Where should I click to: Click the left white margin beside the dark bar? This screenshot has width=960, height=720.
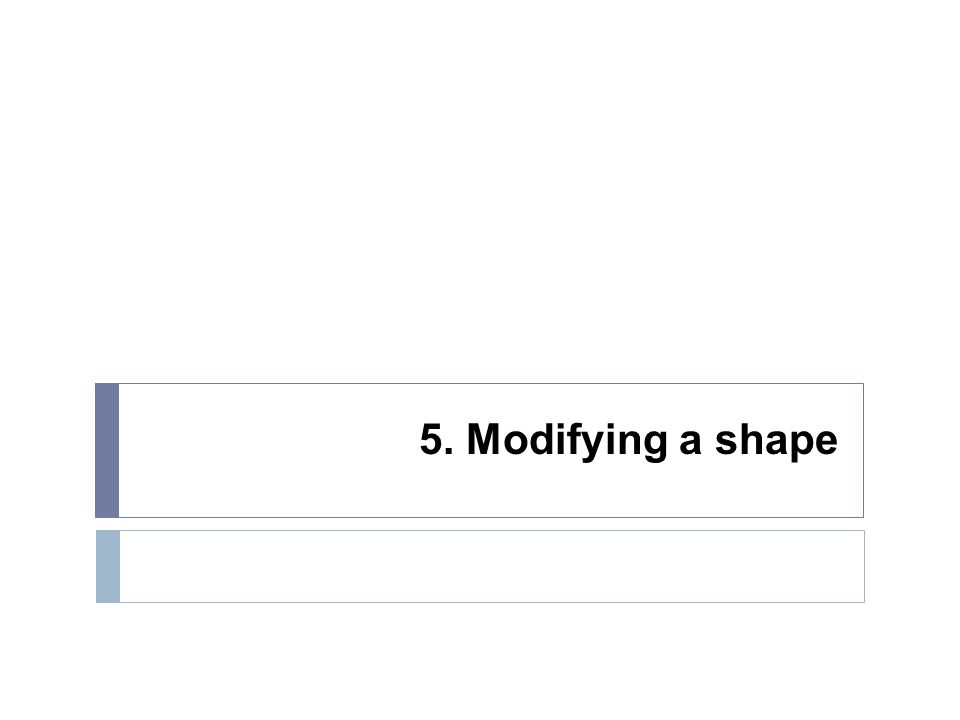[x=47, y=451]
